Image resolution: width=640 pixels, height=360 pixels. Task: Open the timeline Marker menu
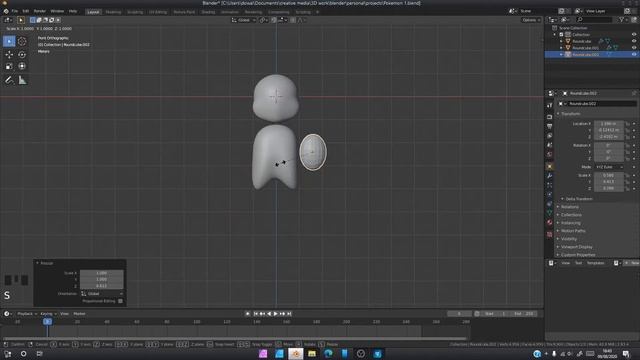[79, 313]
